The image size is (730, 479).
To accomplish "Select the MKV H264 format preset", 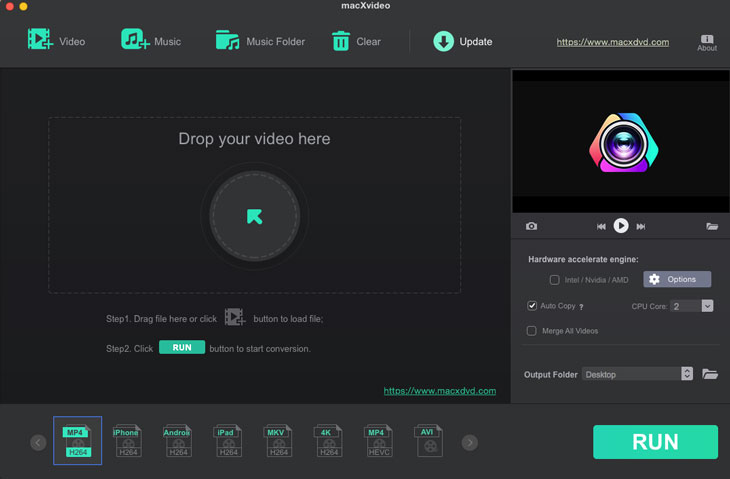I will pyautogui.click(x=277, y=441).
